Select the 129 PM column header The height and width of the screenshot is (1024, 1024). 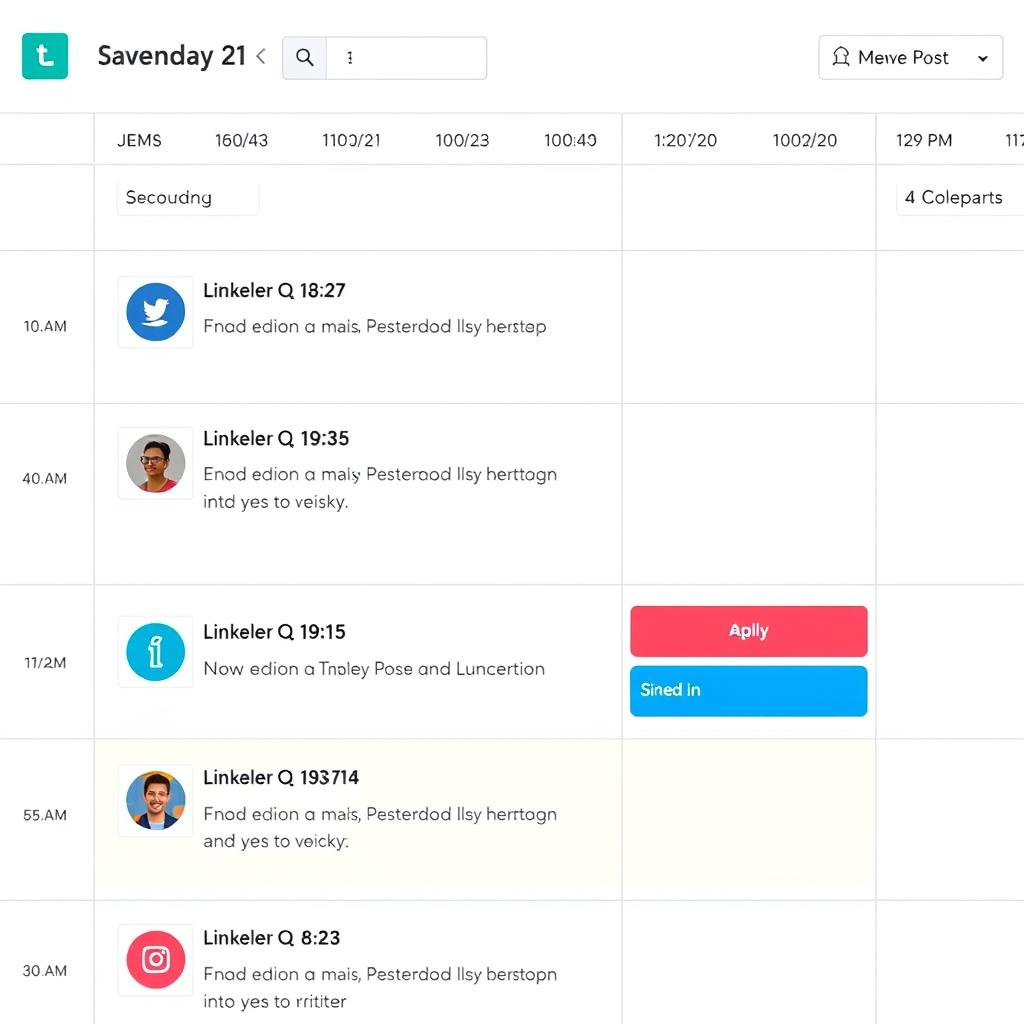(923, 140)
